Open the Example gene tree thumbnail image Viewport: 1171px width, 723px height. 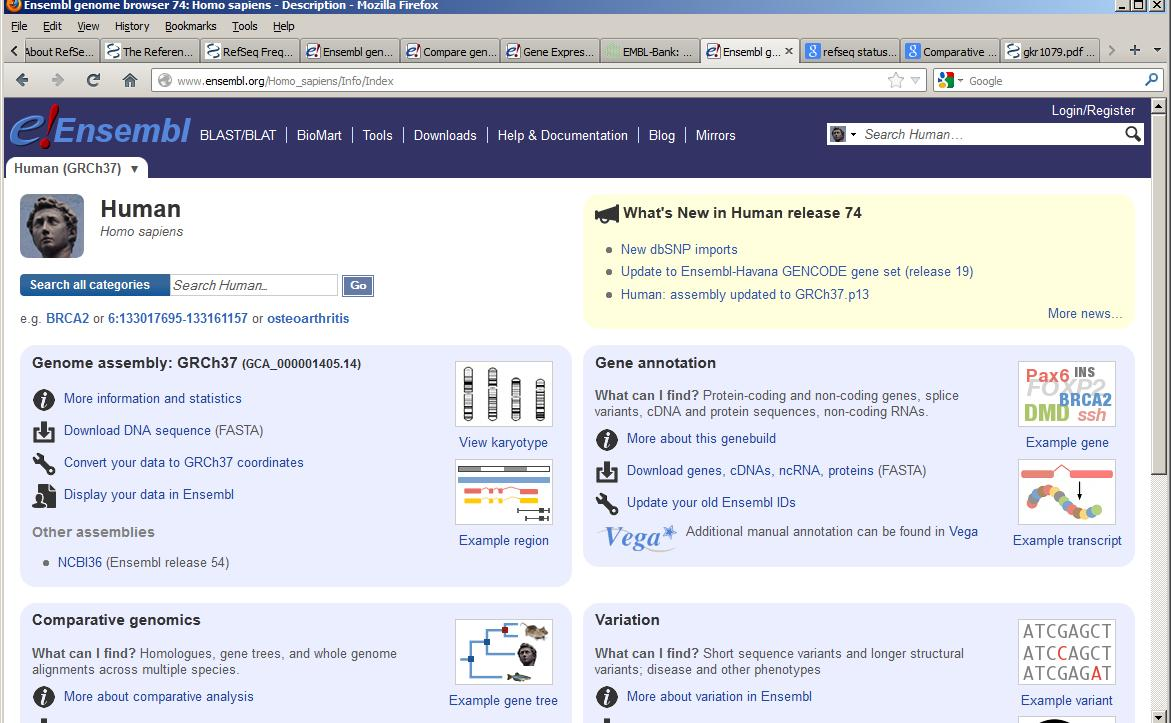point(504,651)
